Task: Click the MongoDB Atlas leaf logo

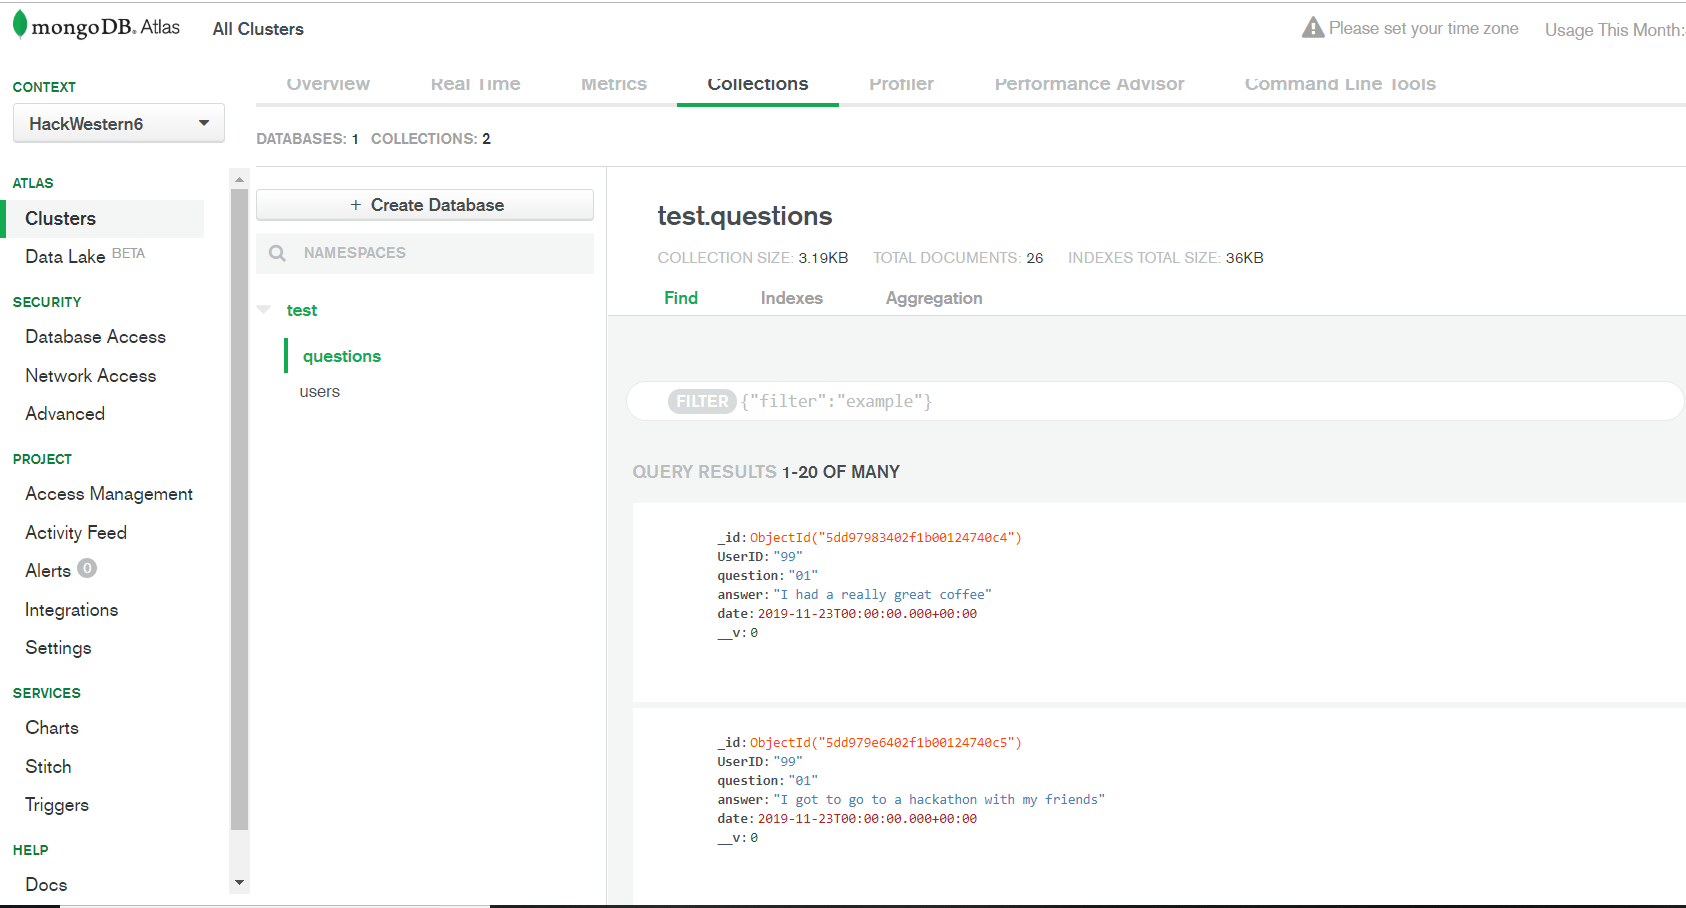Action: point(20,25)
